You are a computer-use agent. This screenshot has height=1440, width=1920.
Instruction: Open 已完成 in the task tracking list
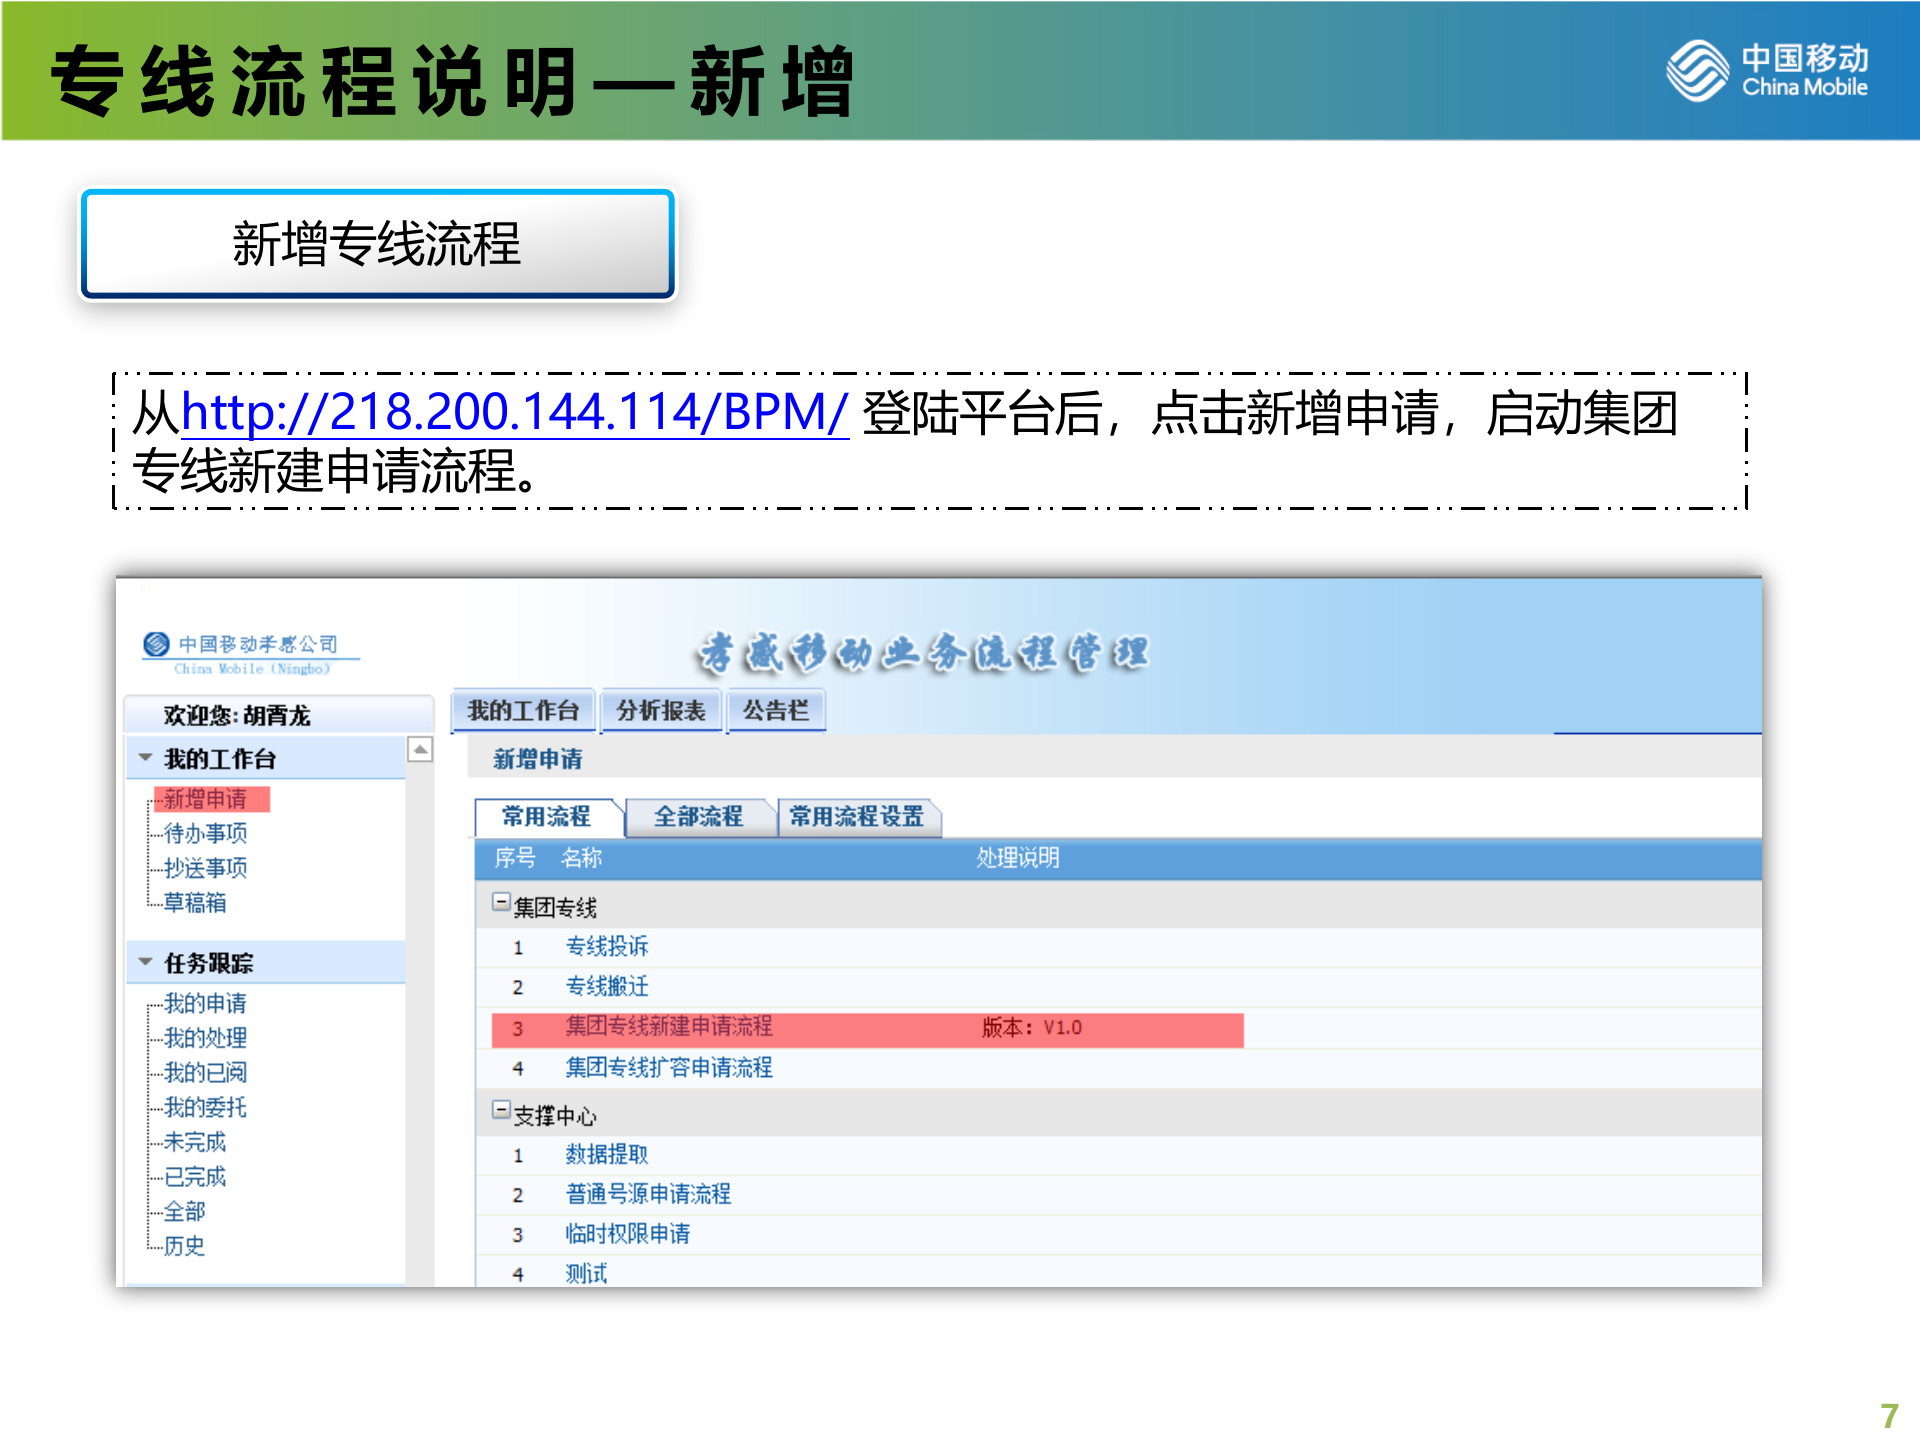point(196,1177)
